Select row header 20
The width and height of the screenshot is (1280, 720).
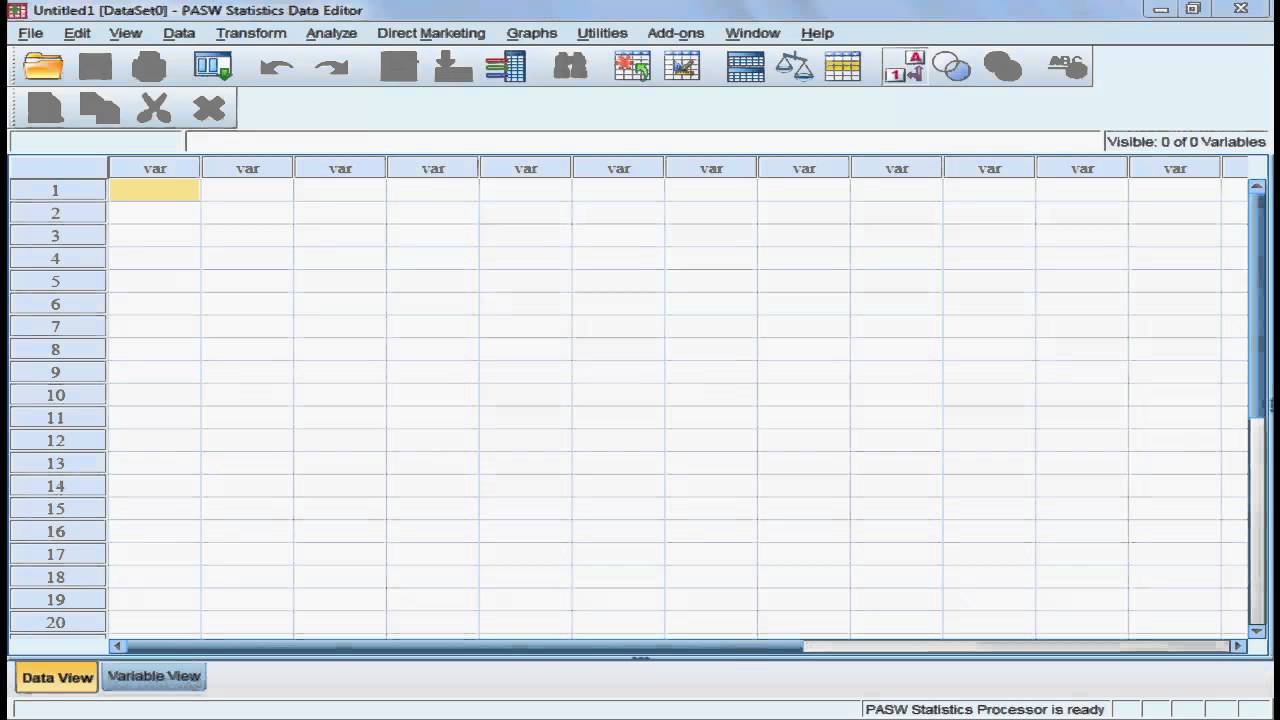(x=57, y=622)
